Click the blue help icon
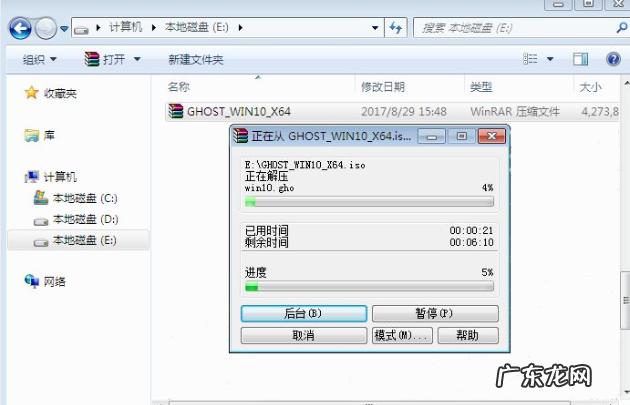630x405 pixels. (613, 59)
